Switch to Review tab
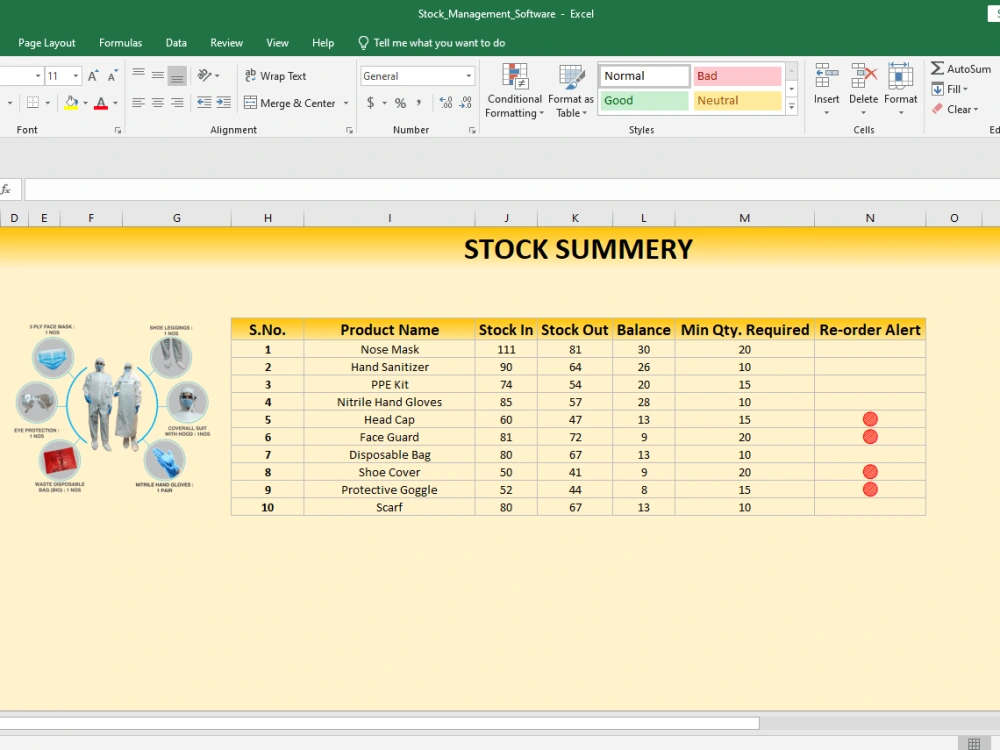 226,43
